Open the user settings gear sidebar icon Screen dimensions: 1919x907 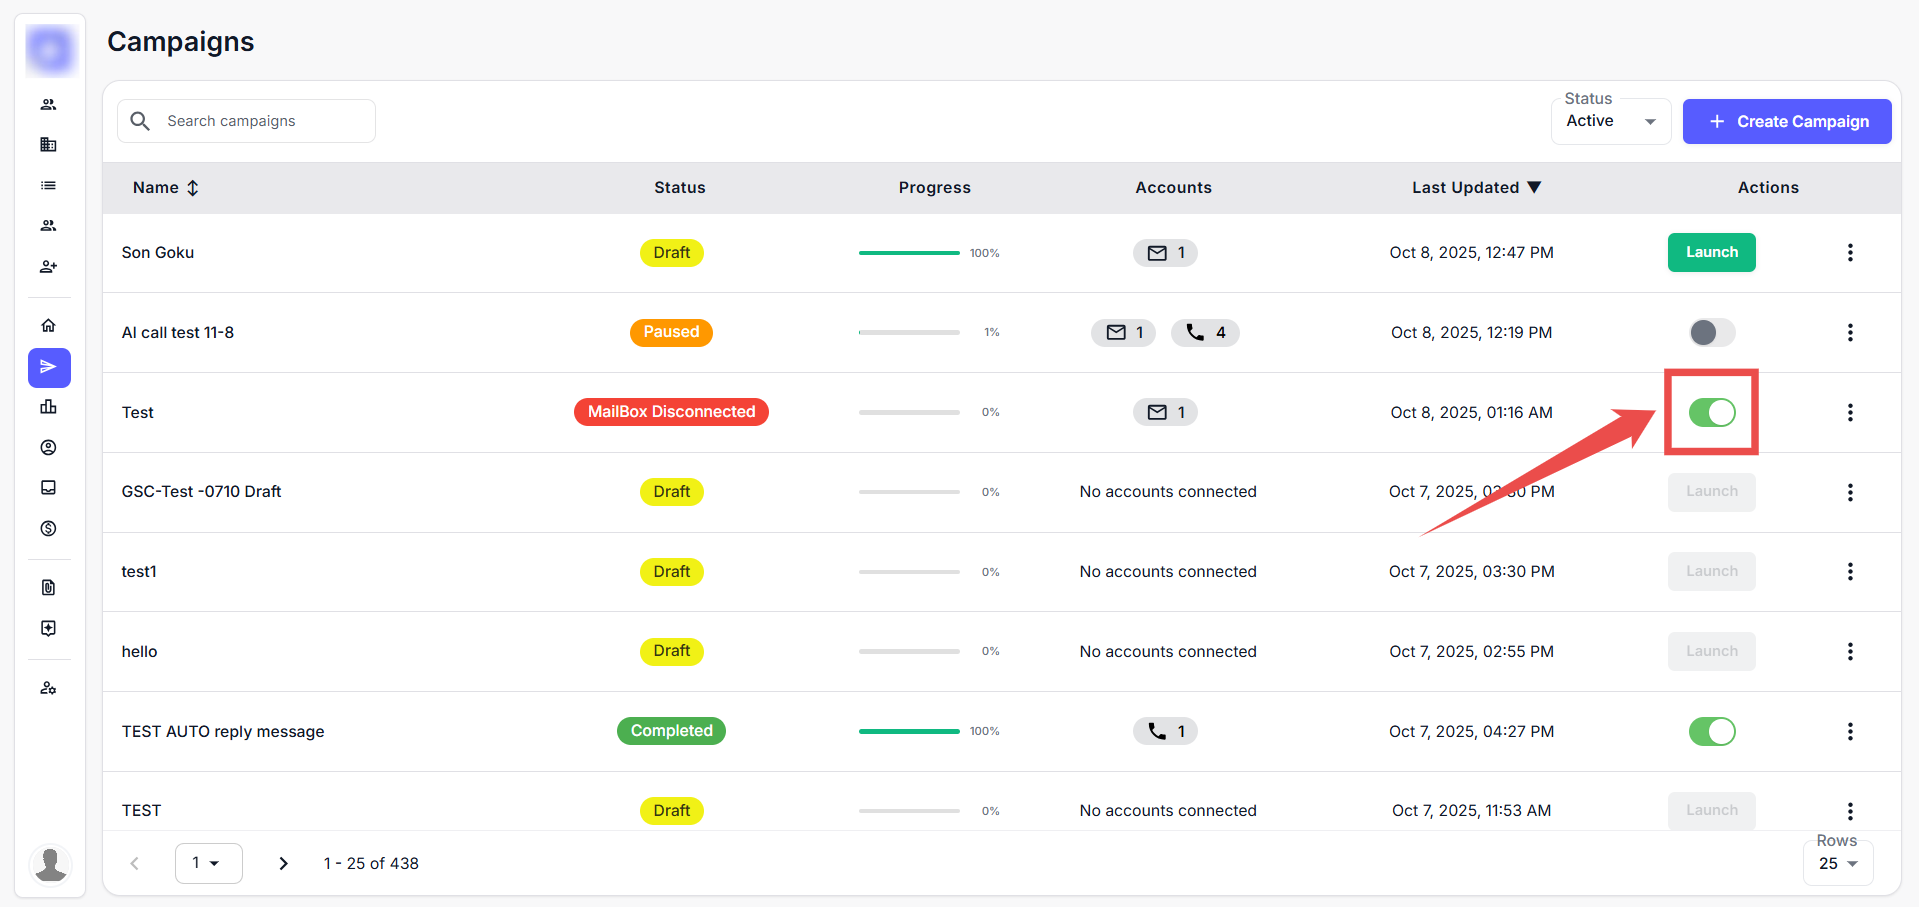tap(48, 688)
